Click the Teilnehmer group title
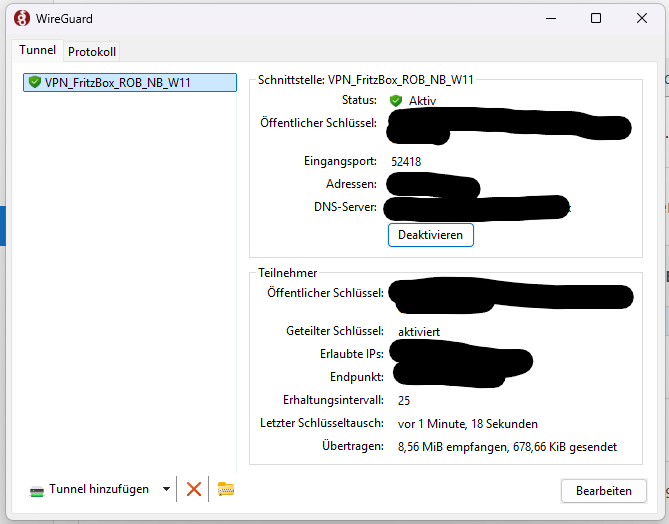The width and height of the screenshot is (669, 524). [288, 273]
